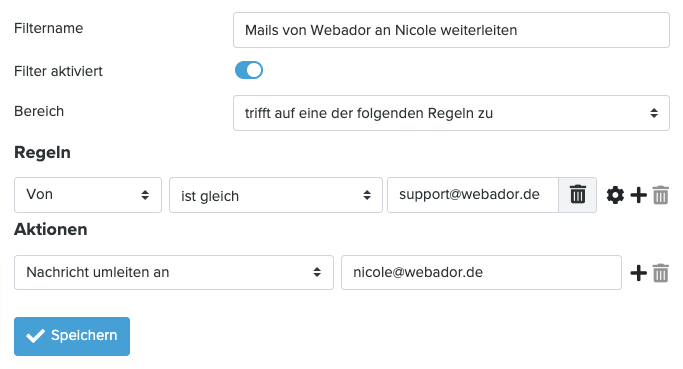This screenshot has width=683, height=369.
Task: Delete the support@webador.de value with black trash icon
Action: click(578, 195)
